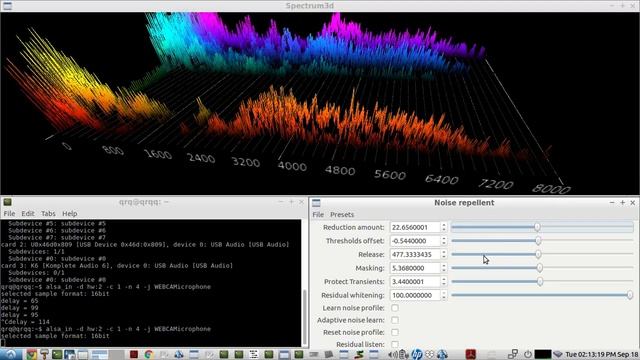The image size is (640, 360).
Task: Open the Lubuntu start menu button
Action: click(x=11, y=354)
